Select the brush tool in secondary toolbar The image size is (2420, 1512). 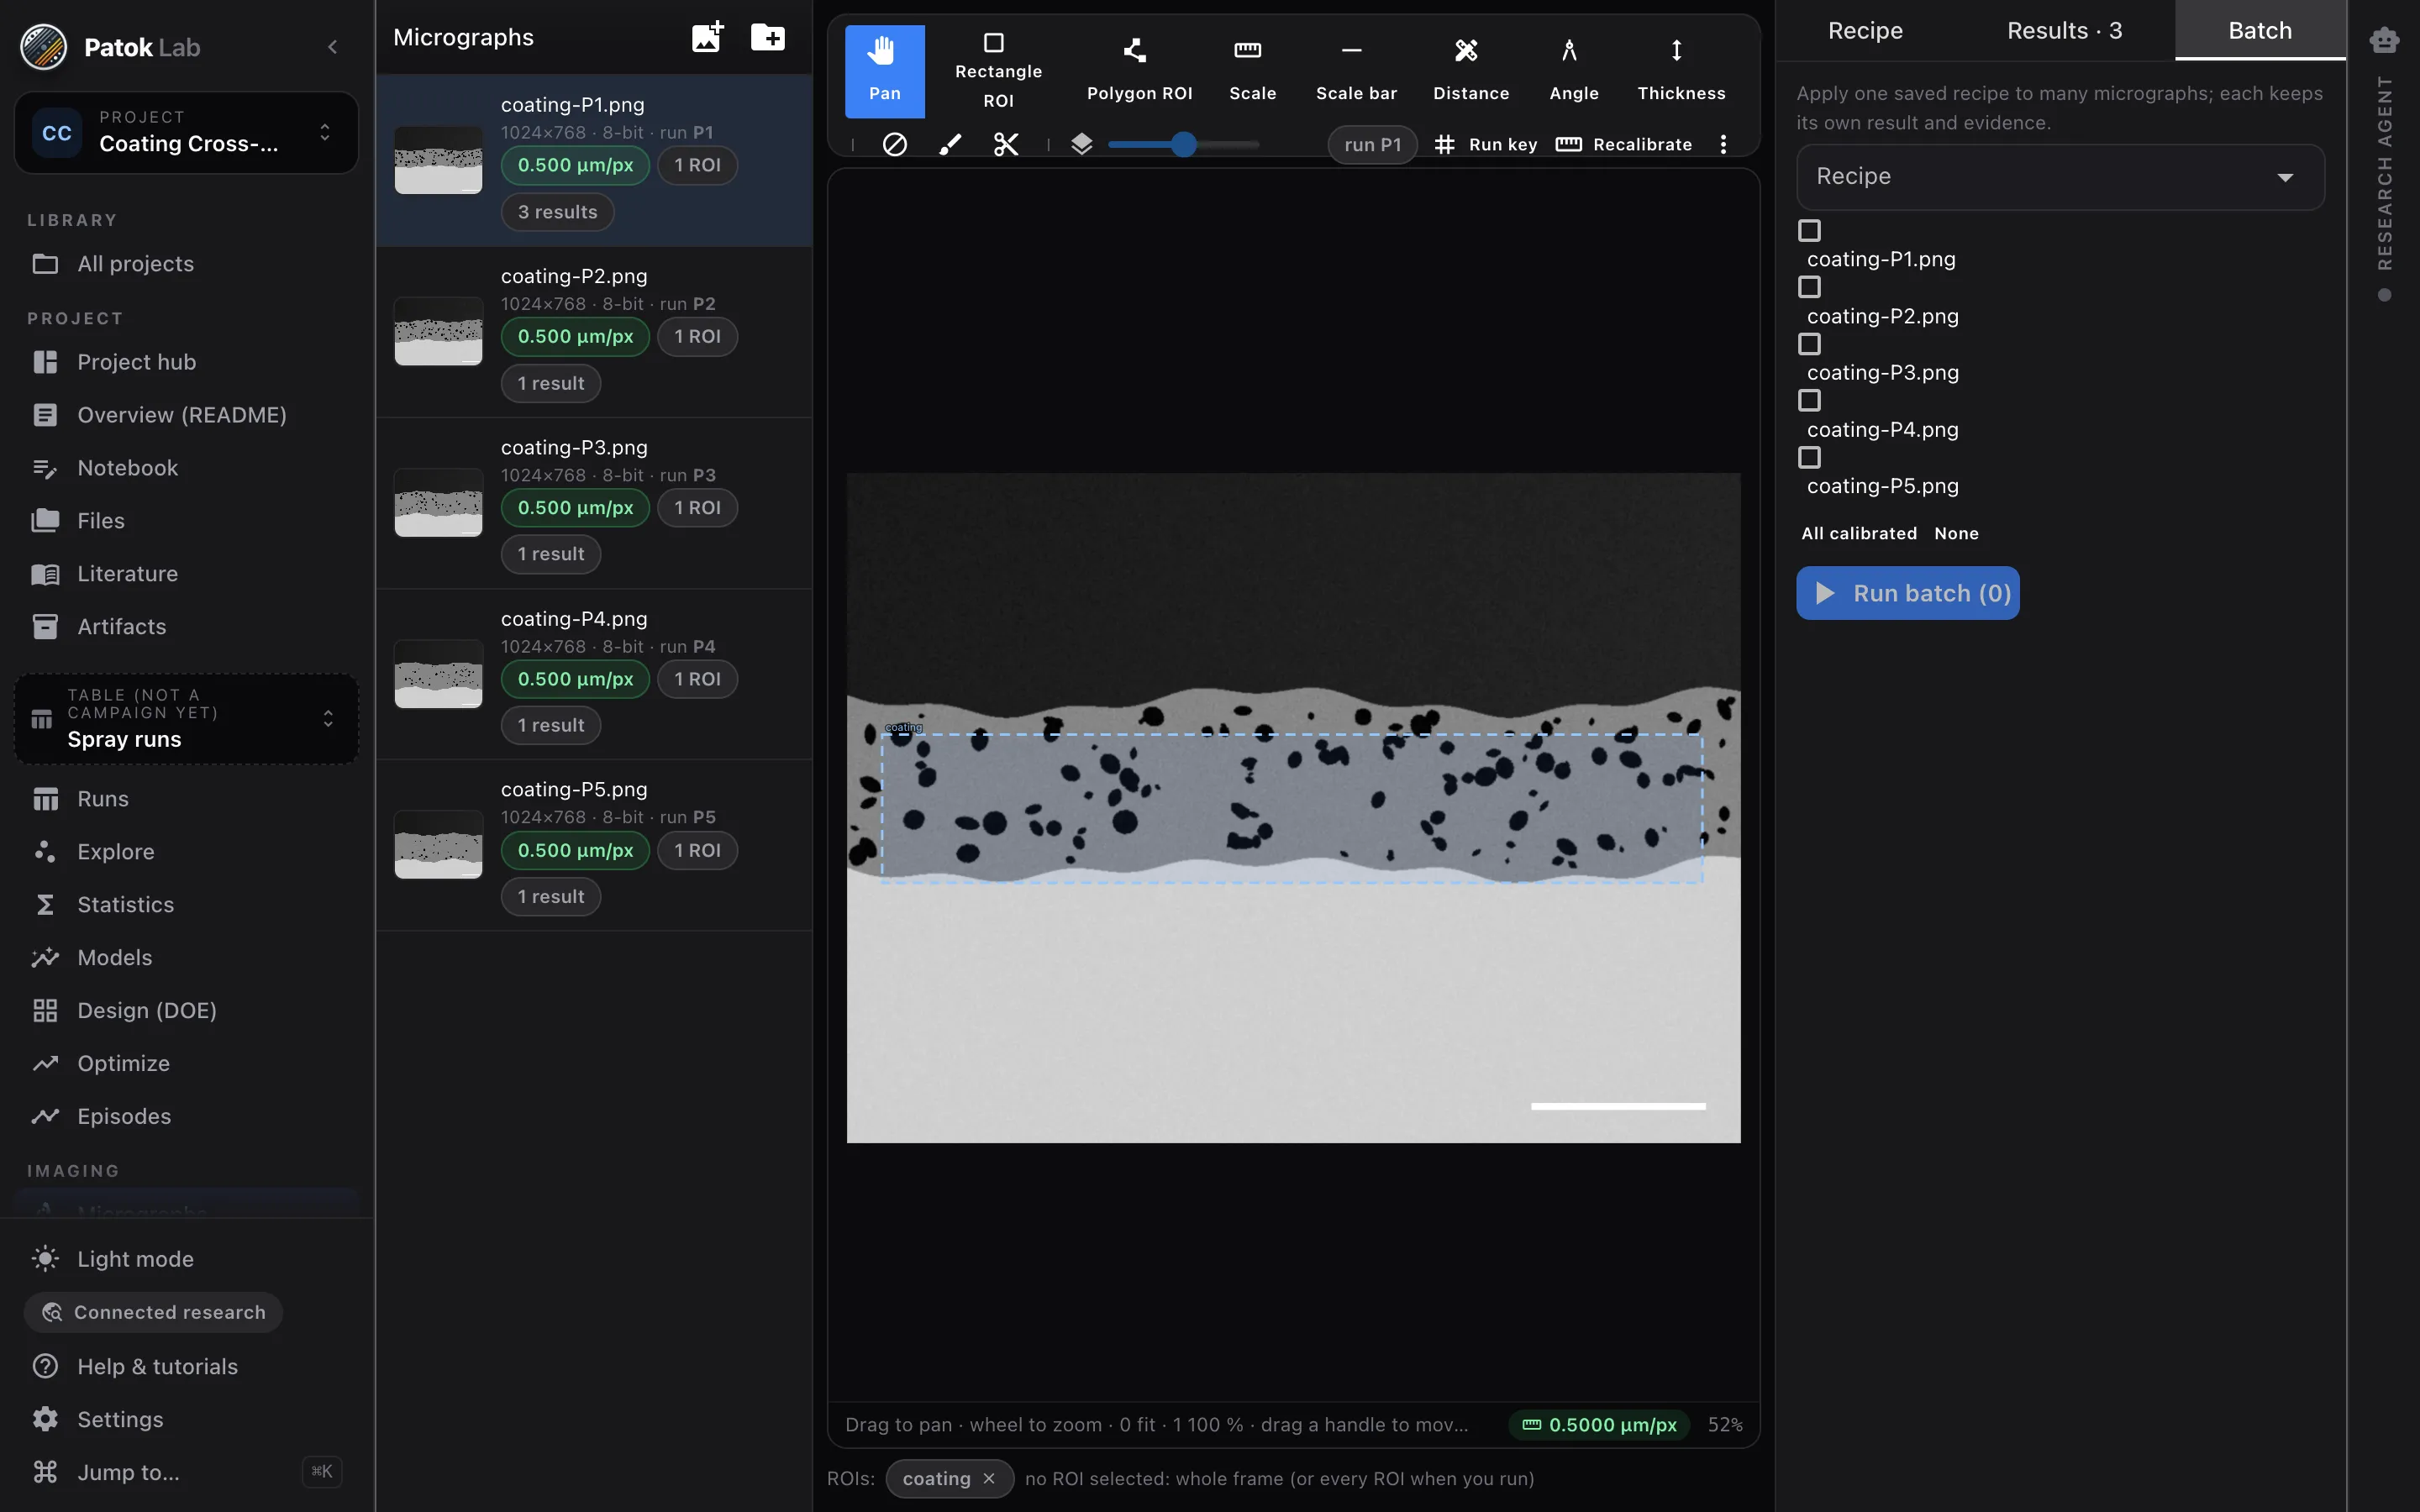950,144
